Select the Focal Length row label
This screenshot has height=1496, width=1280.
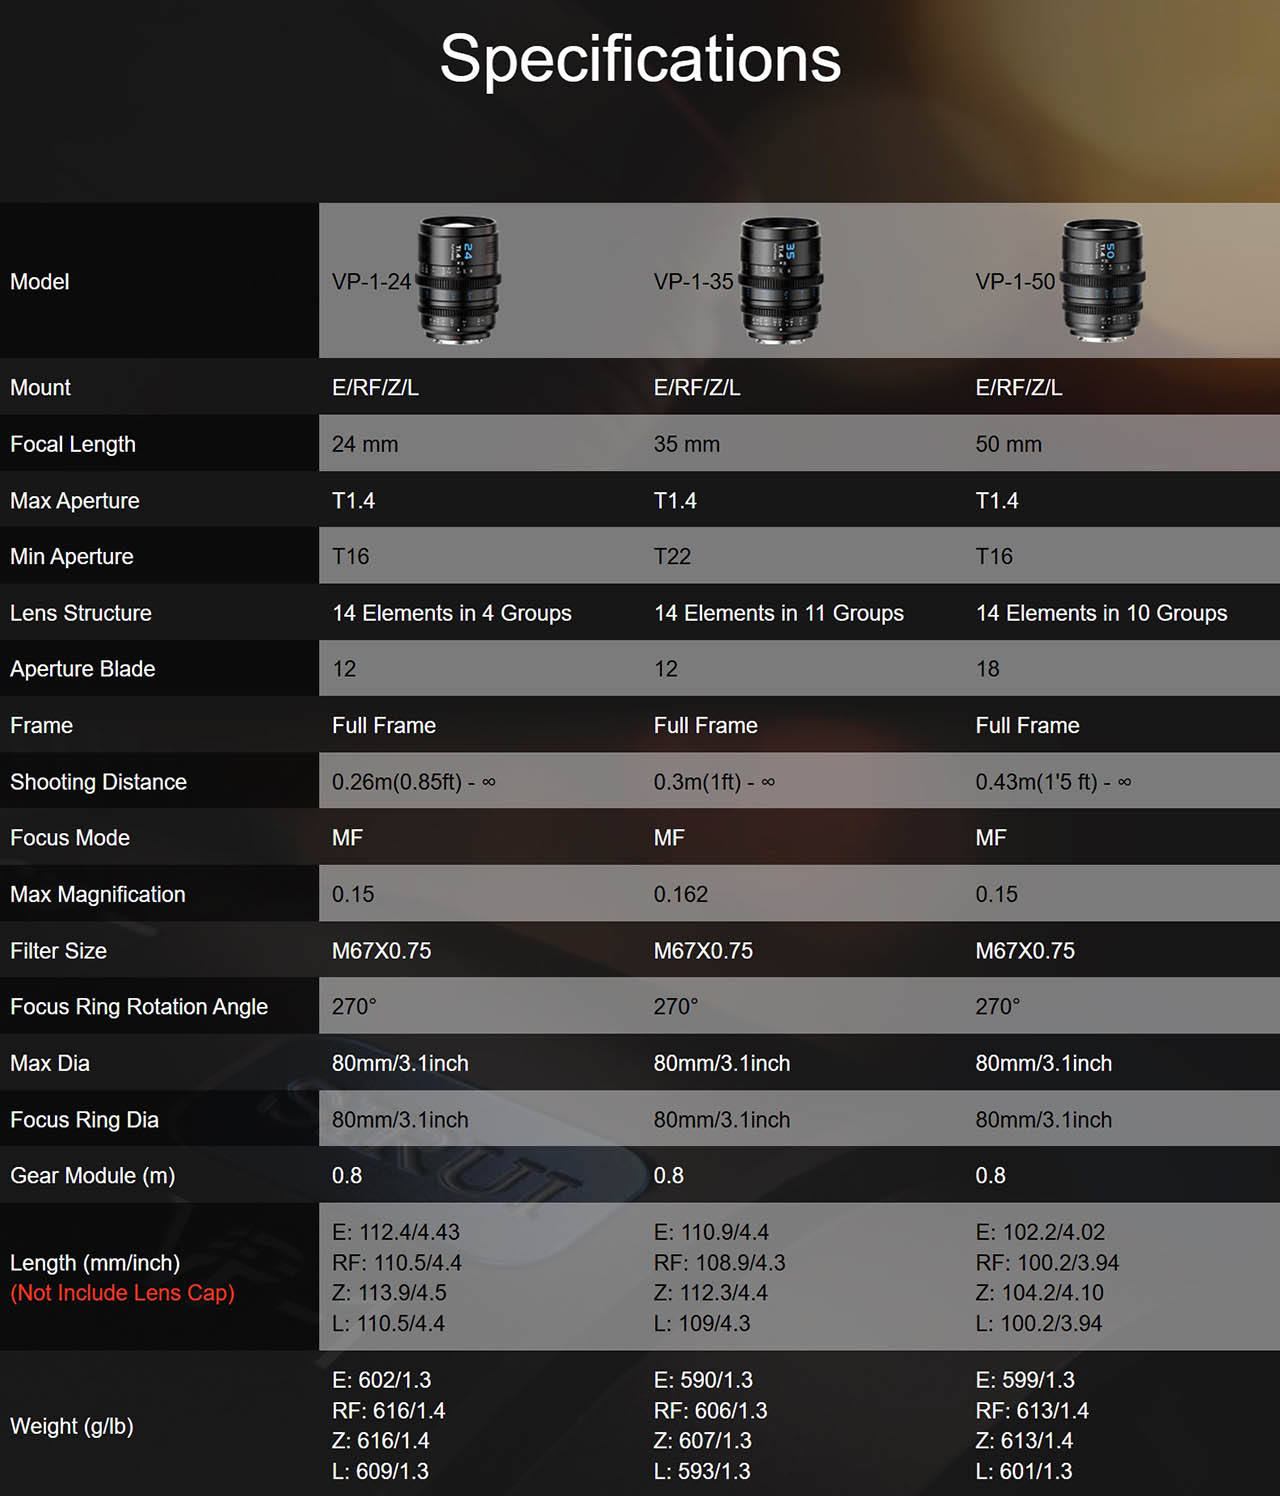(73, 444)
